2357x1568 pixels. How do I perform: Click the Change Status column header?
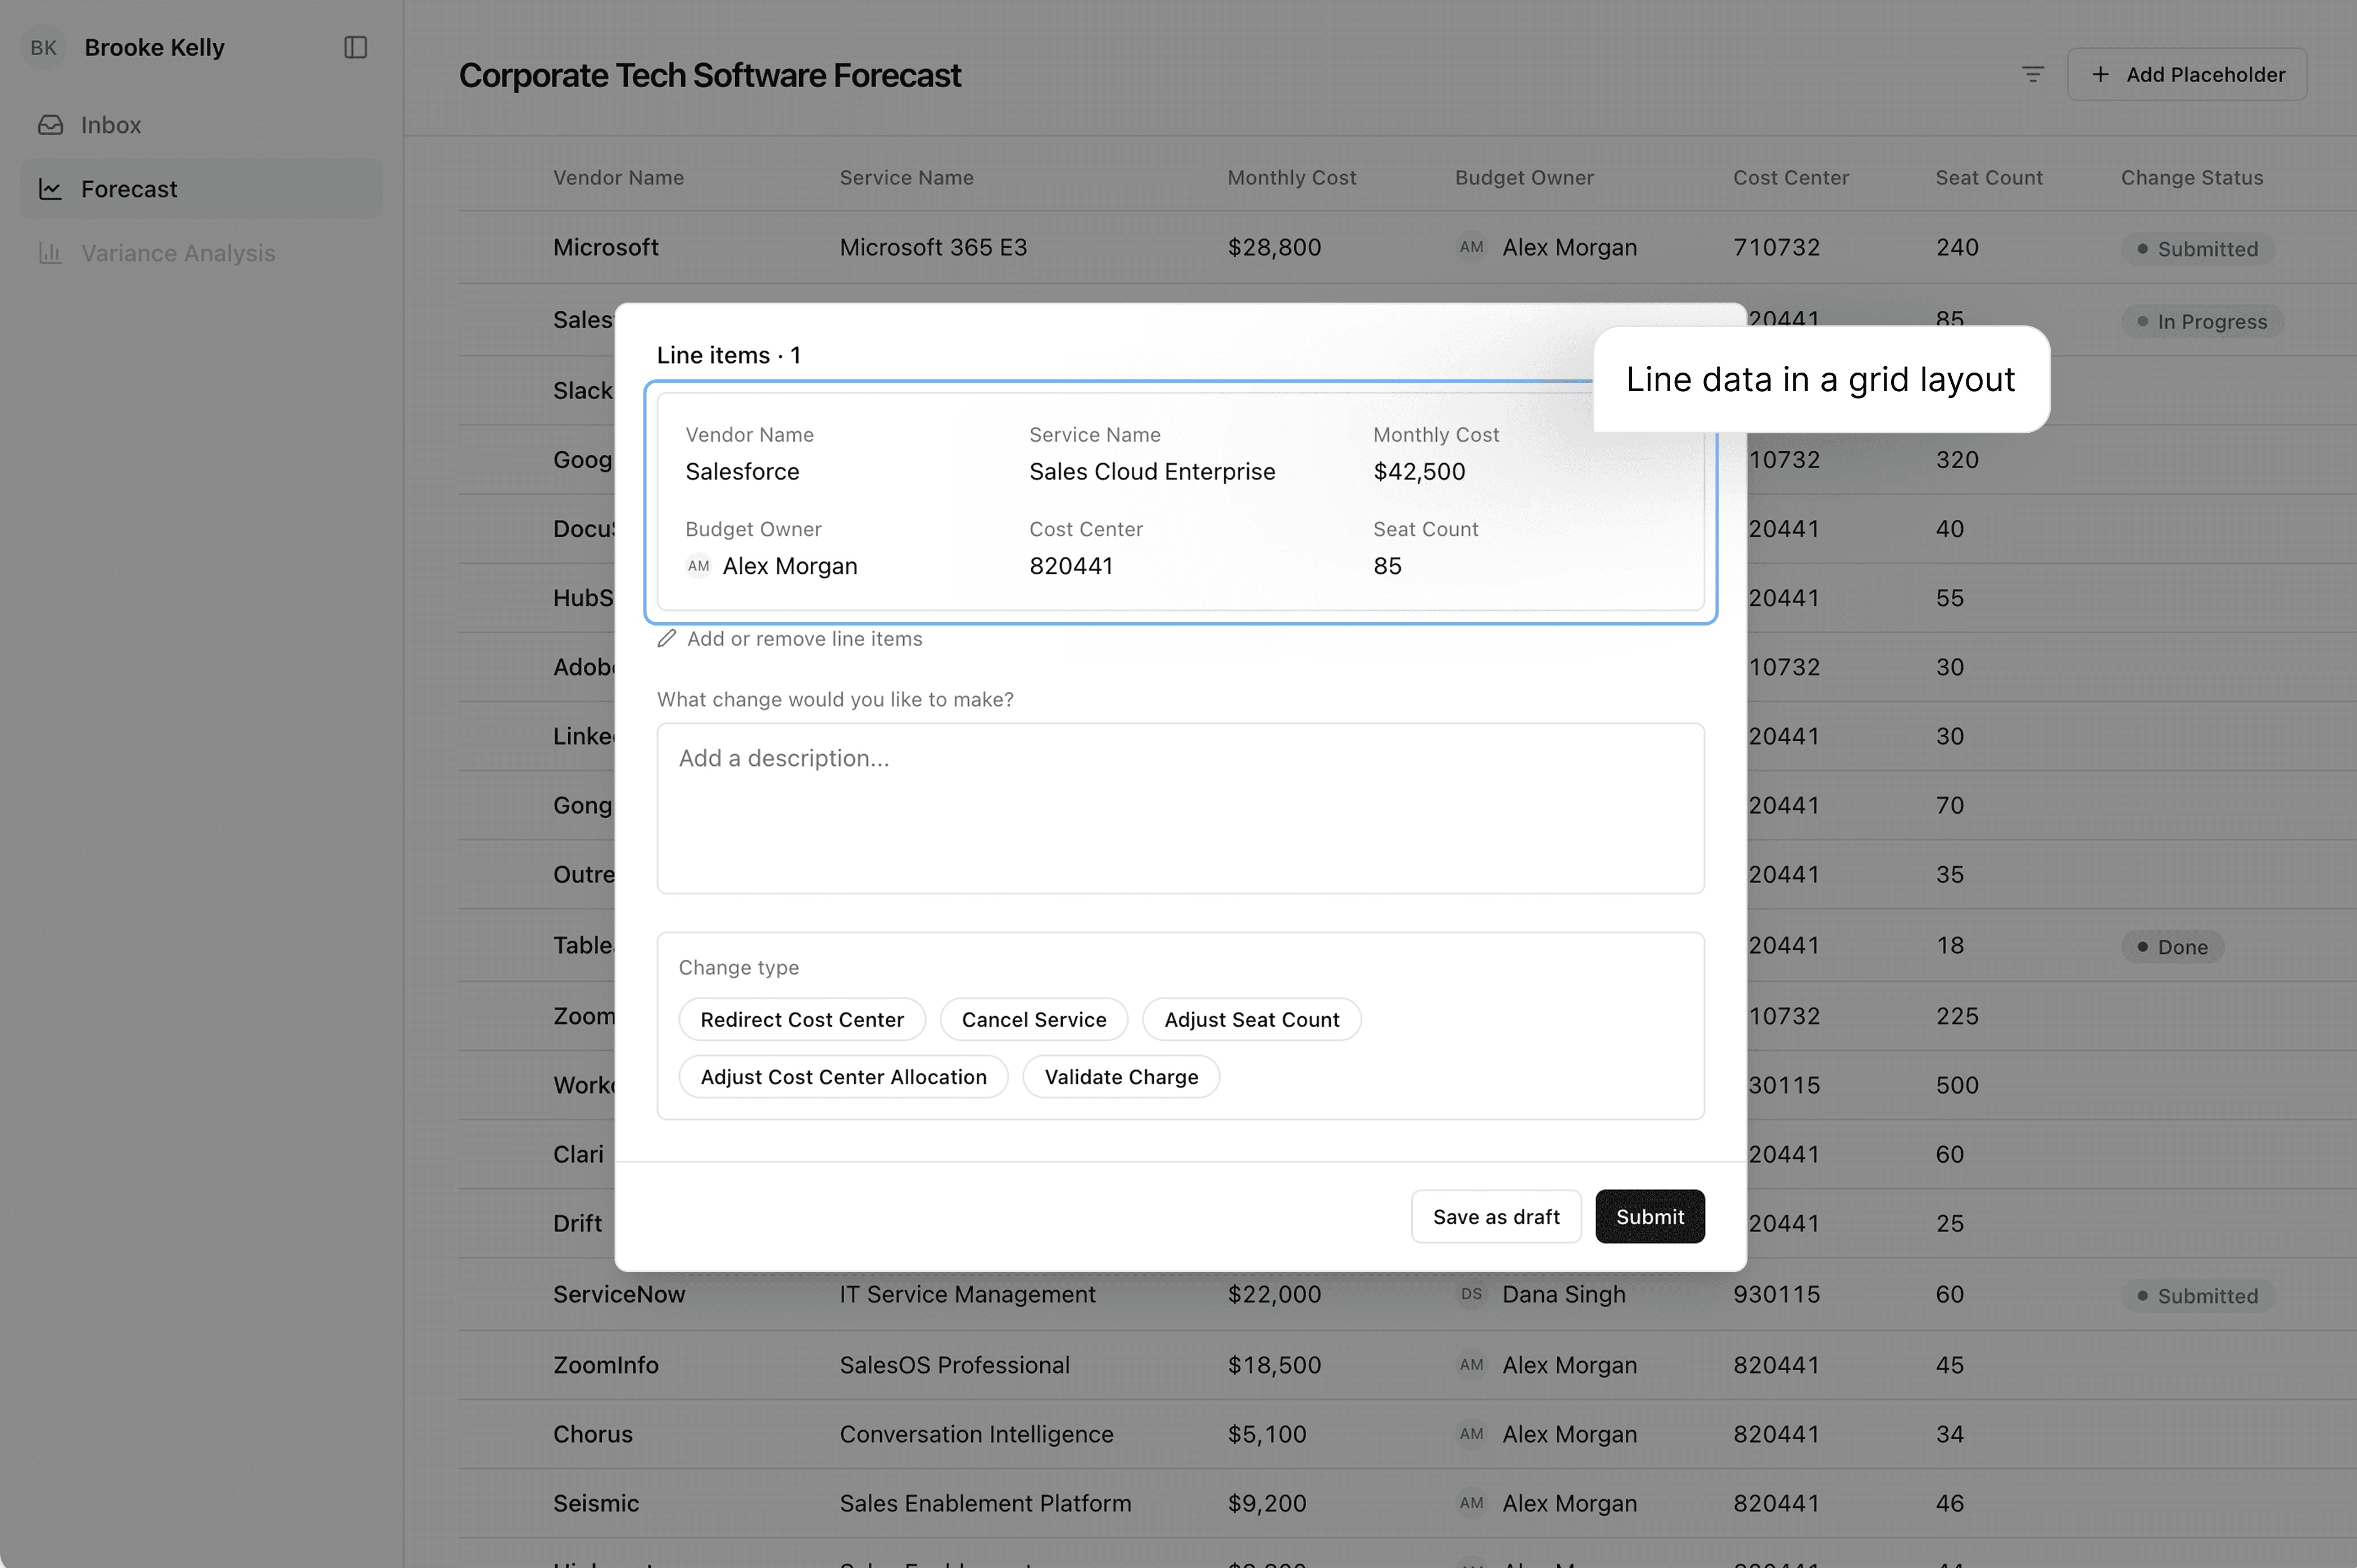click(x=2192, y=178)
